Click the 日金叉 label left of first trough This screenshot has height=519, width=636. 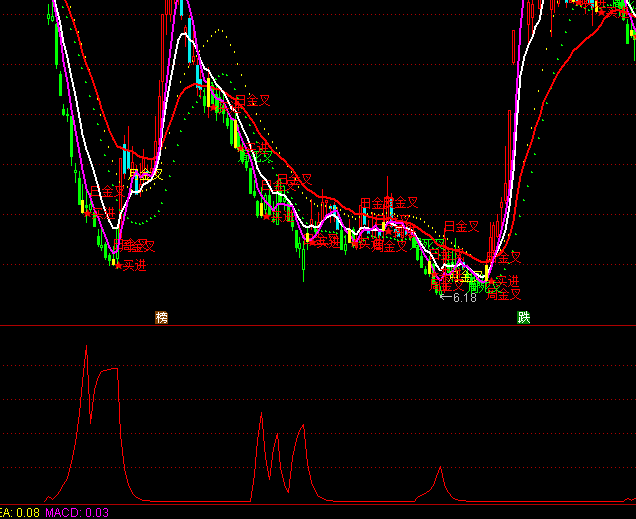click(x=108, y=190)
